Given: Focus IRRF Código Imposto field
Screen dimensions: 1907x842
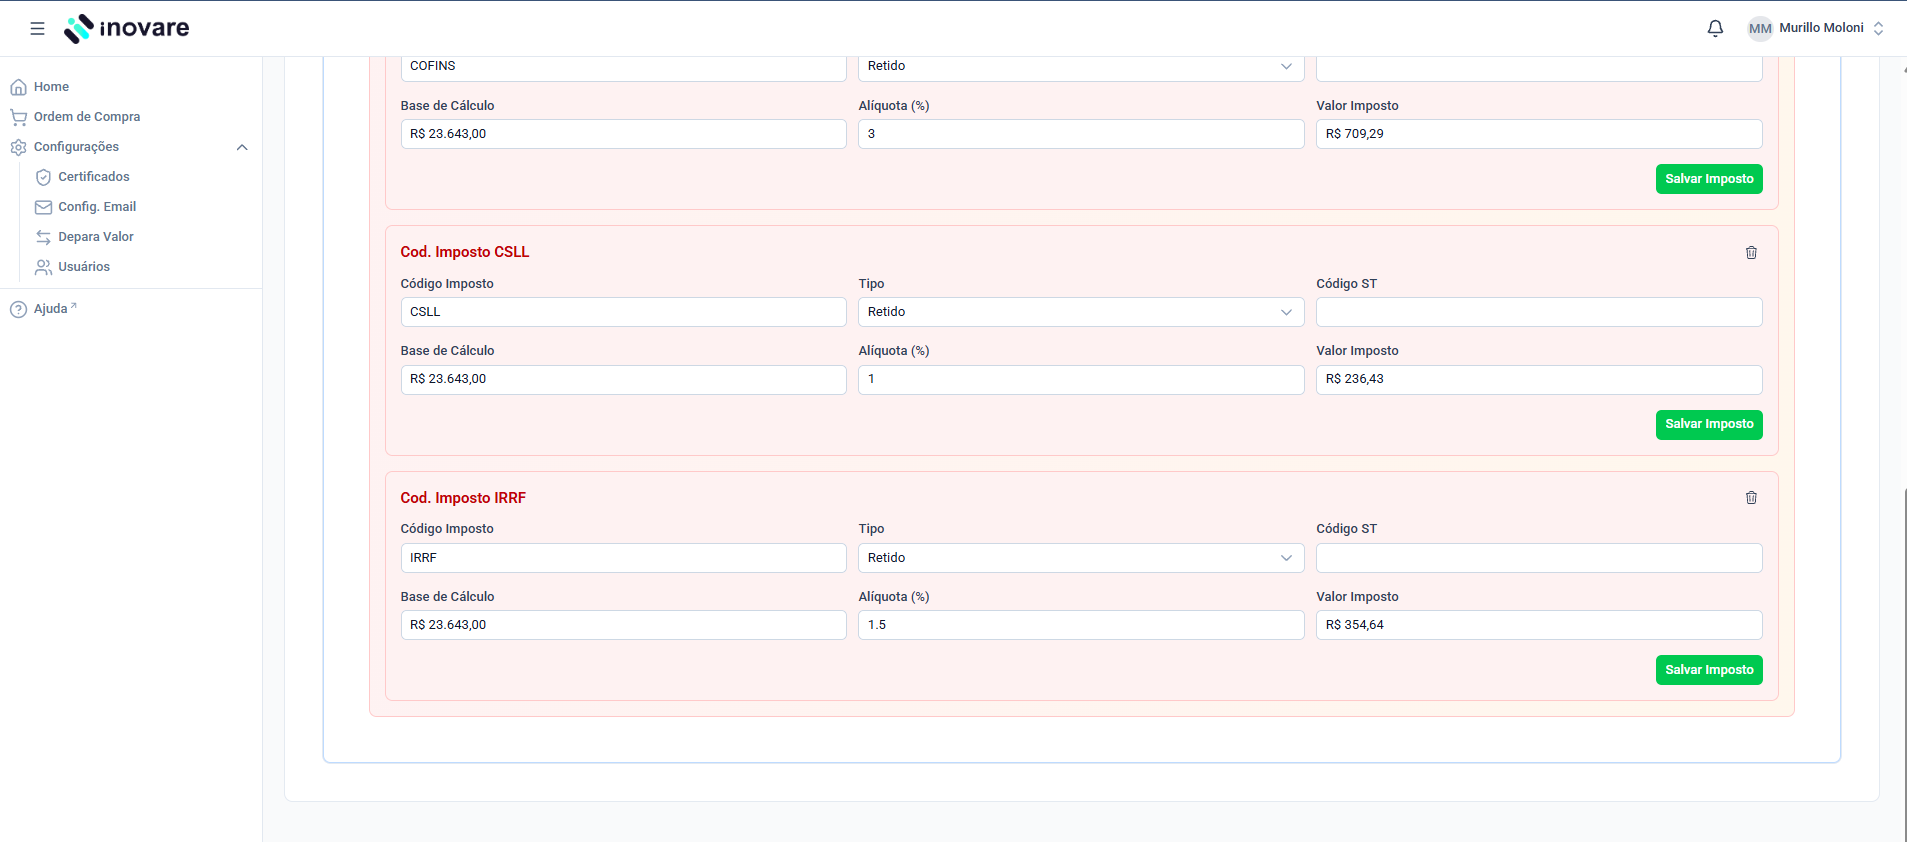Looking at the screenshot, I should [x=623, y=558].
